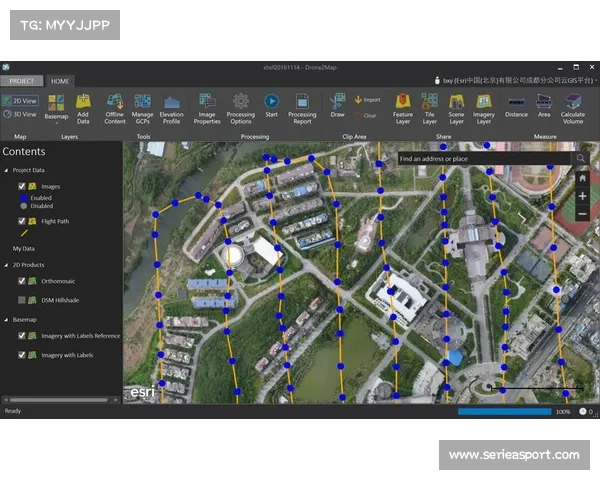Click the Start processing button
This screenshot has height=480, width=600.
[x=271, y=106]
